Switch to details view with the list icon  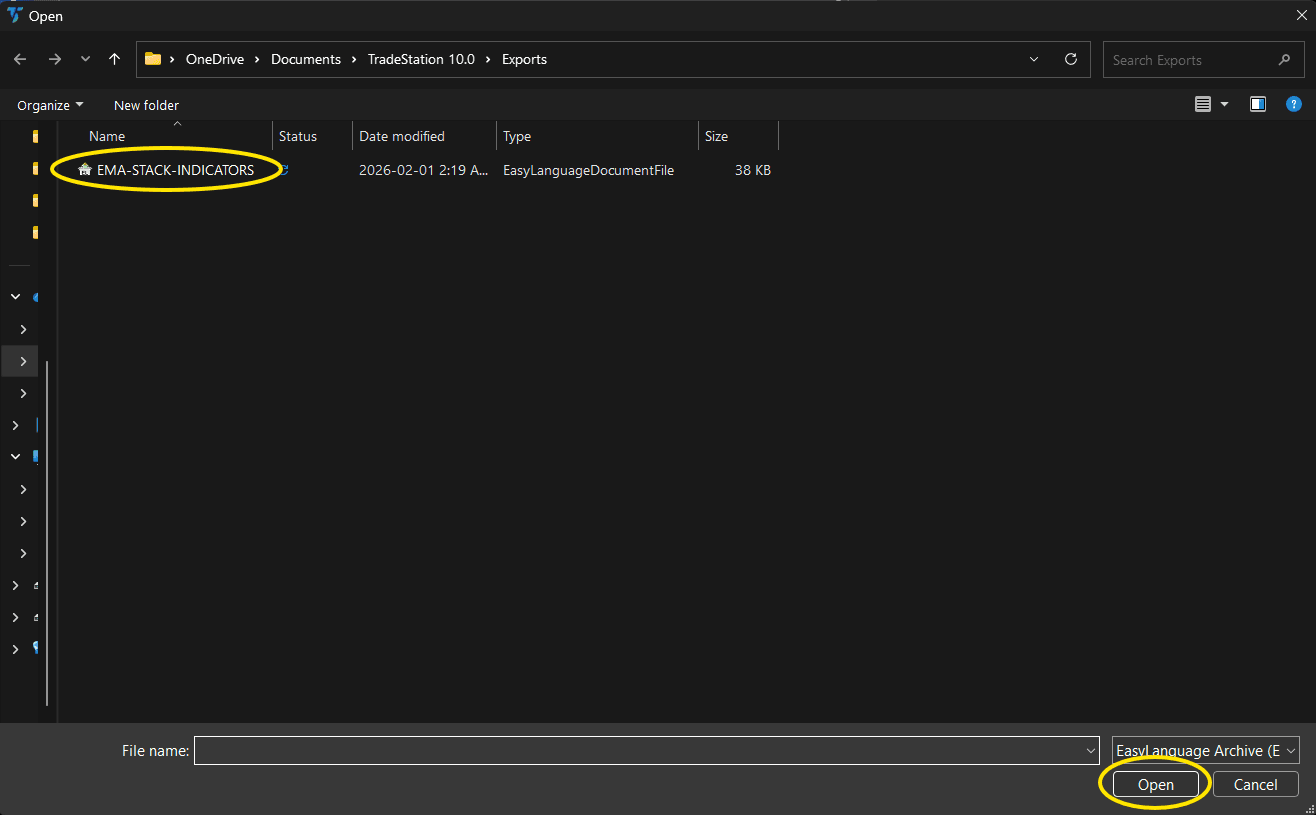[1205, 103]
